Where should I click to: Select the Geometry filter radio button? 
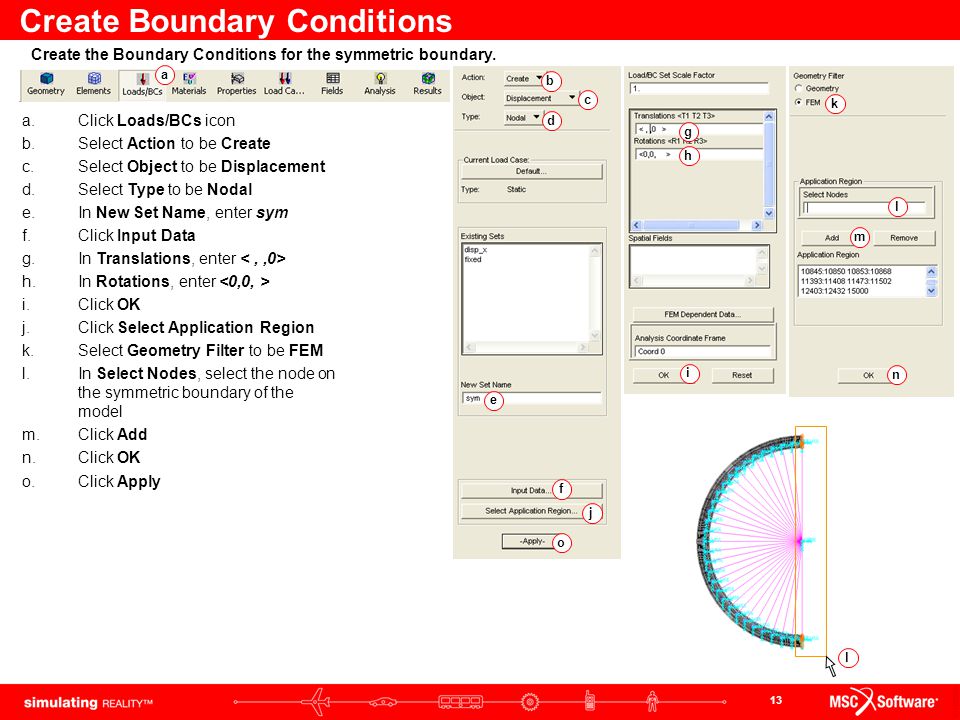798,89
